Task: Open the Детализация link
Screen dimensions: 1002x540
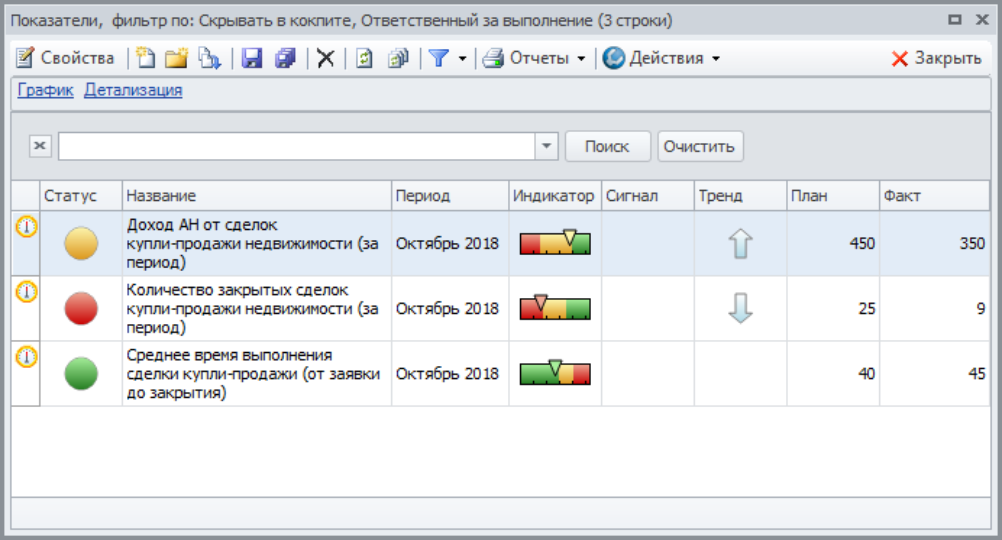Action: (133, 90)
